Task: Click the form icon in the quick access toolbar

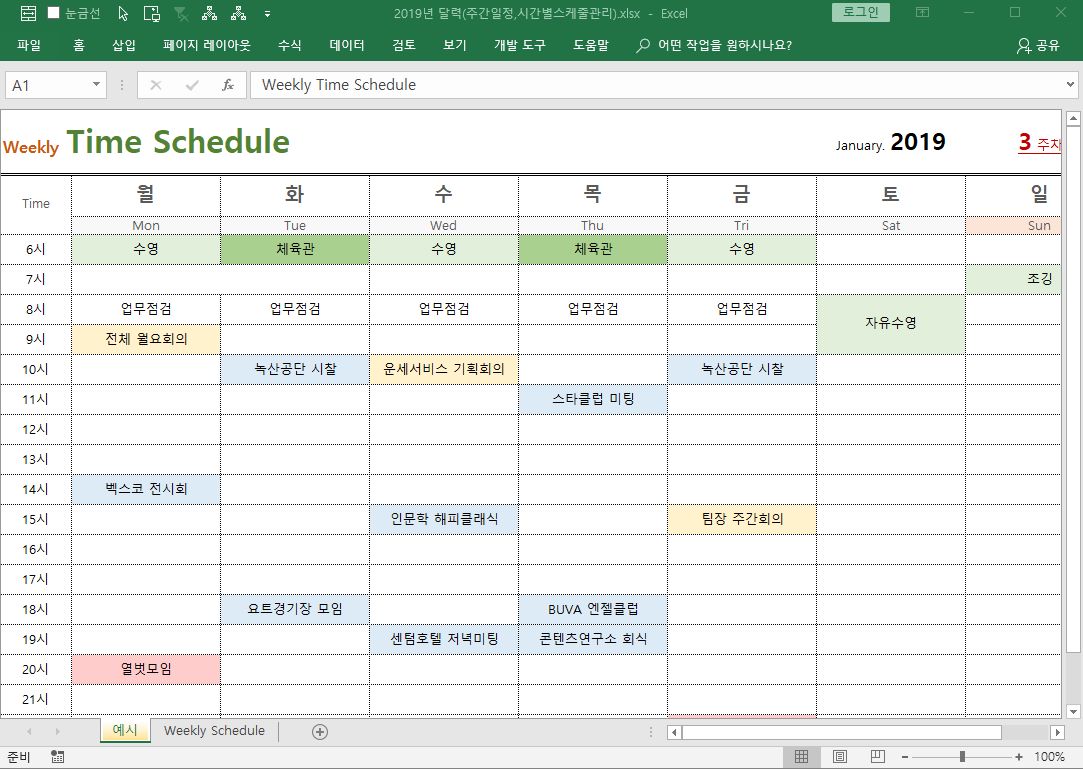Action: 28,13
